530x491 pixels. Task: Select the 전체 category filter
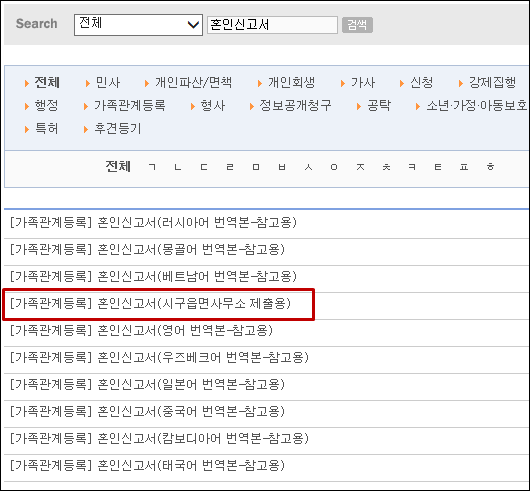[47, 82]
